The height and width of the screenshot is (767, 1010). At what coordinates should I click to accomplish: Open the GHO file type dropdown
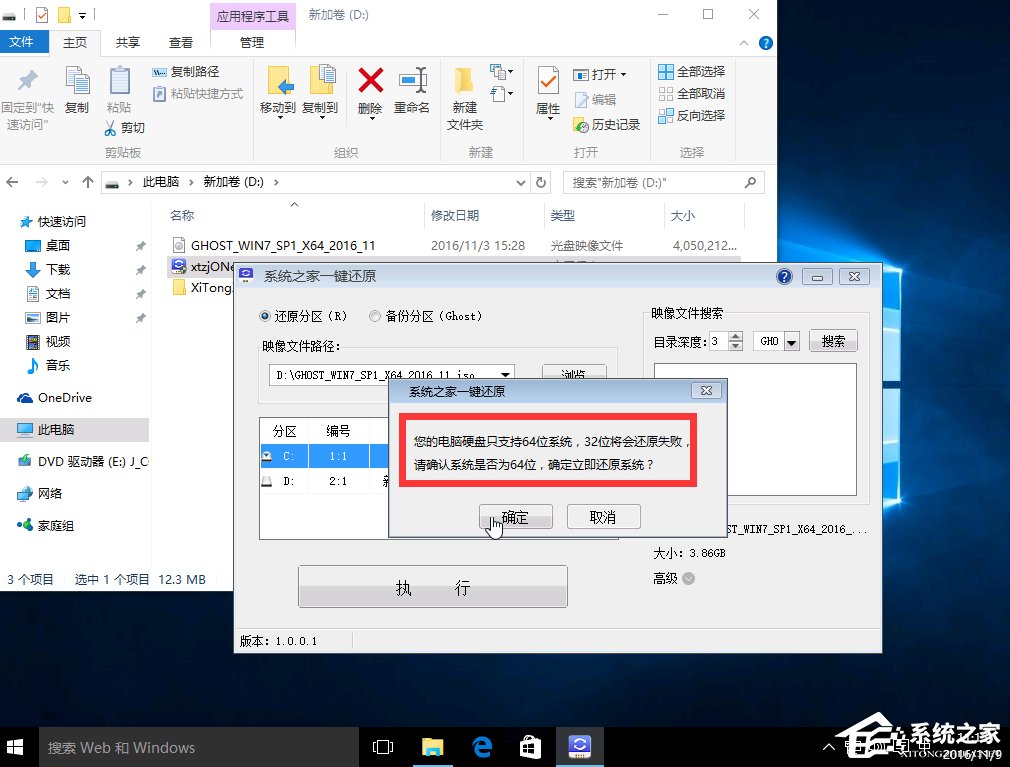[x=793, y=340]
